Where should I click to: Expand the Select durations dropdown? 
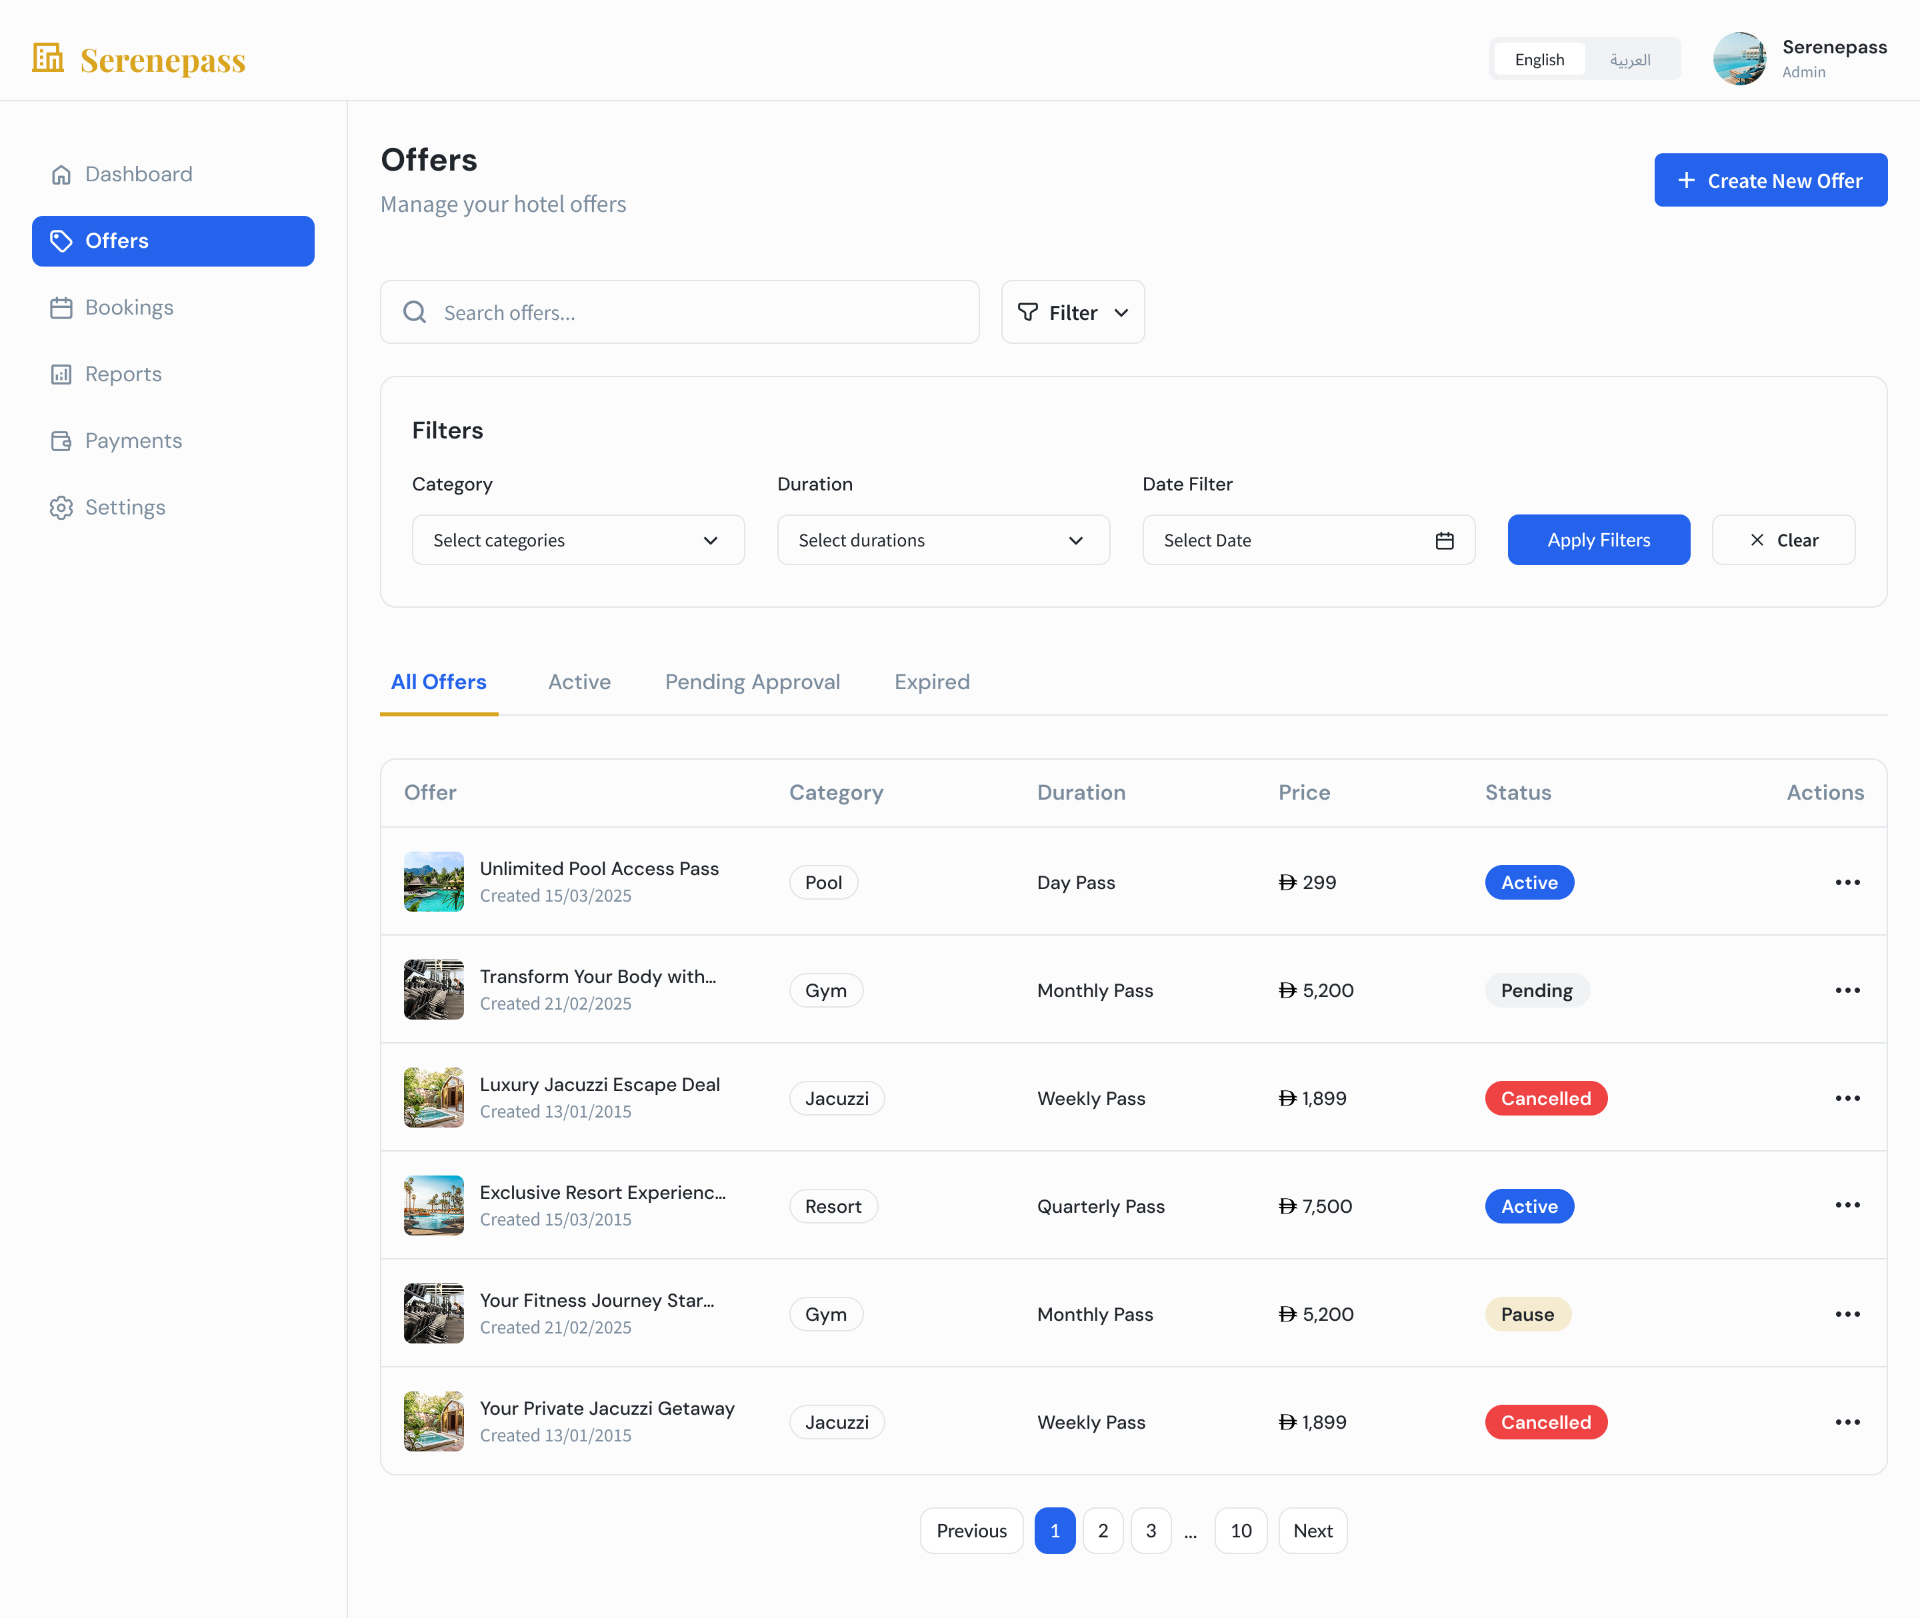[x=943, y=540]
